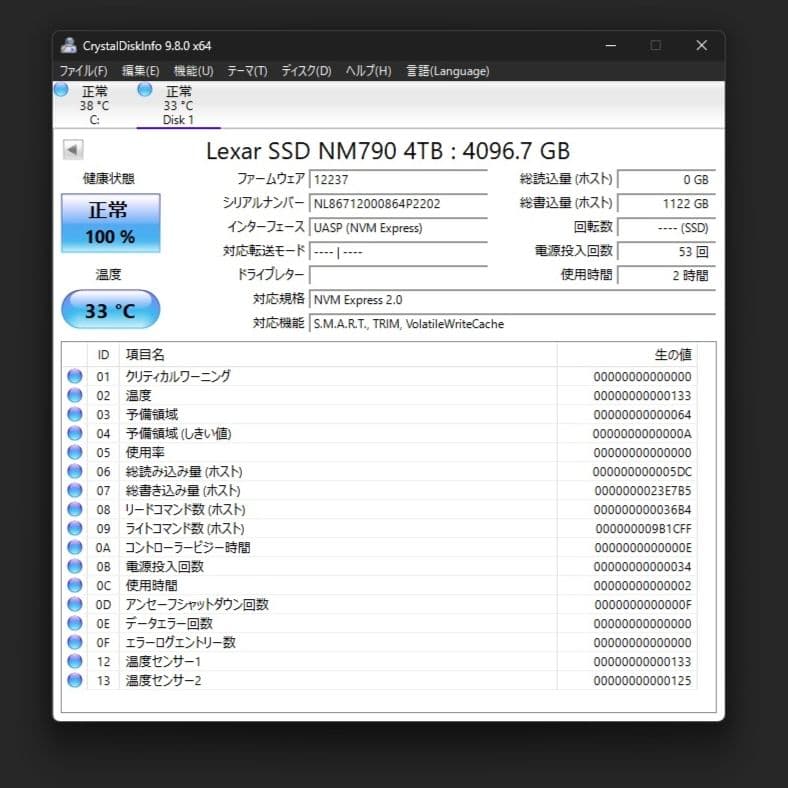Click the status circle for ID 01 row

(x=75, y=376)
